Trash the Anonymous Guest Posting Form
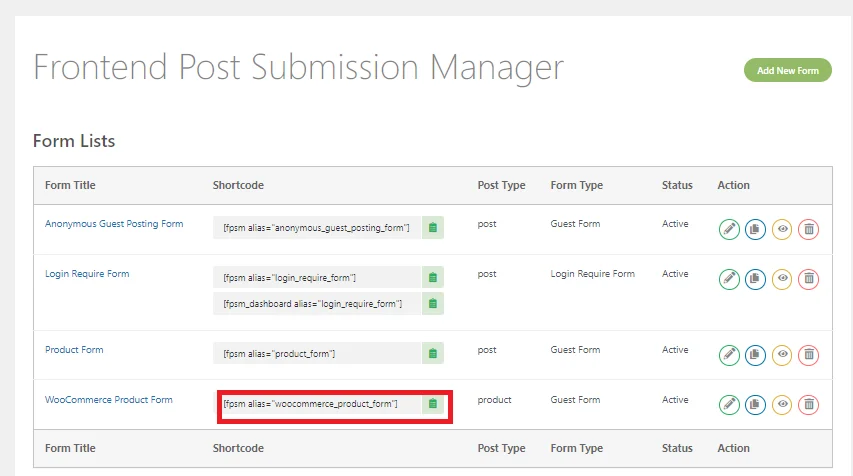This screenshot has width=853, height=476. 809,229
